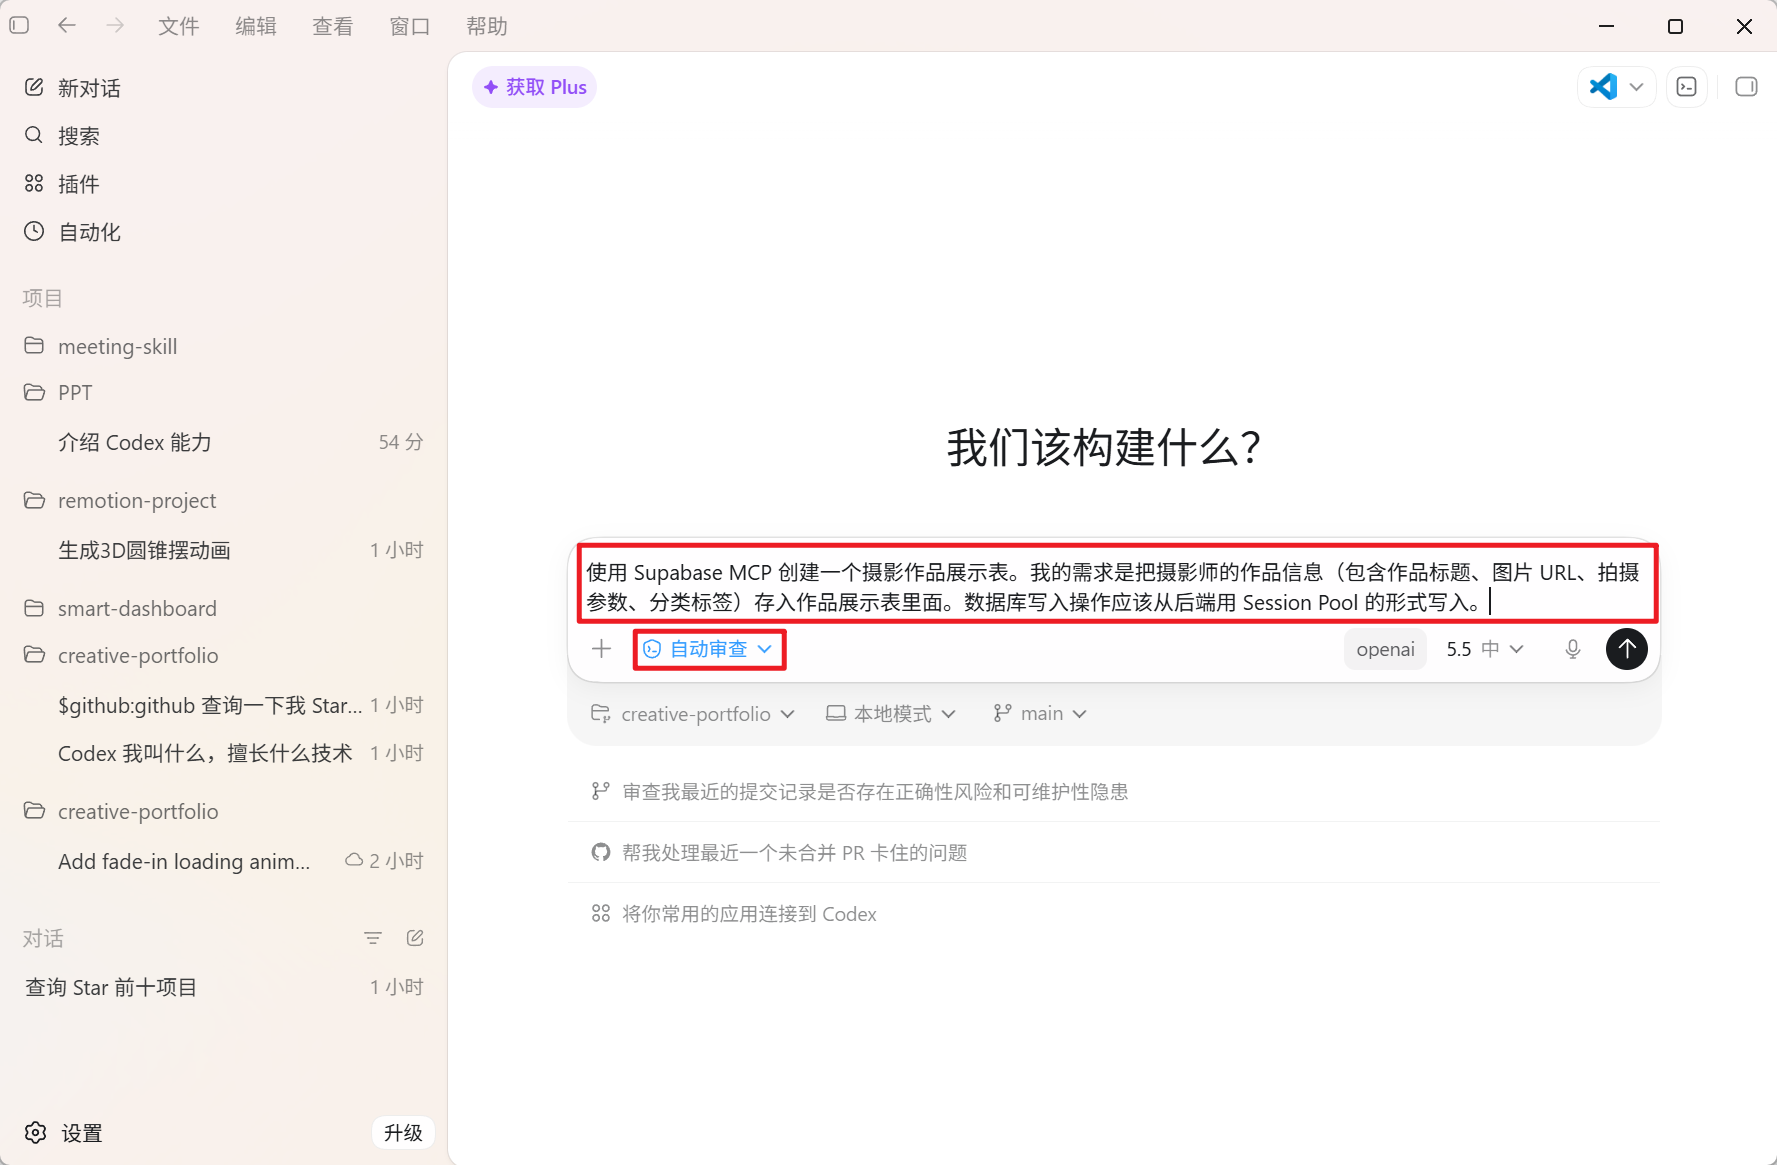Click the cloud icon beside Add fade-in row
The image size is (1777, 1165).
354,860
